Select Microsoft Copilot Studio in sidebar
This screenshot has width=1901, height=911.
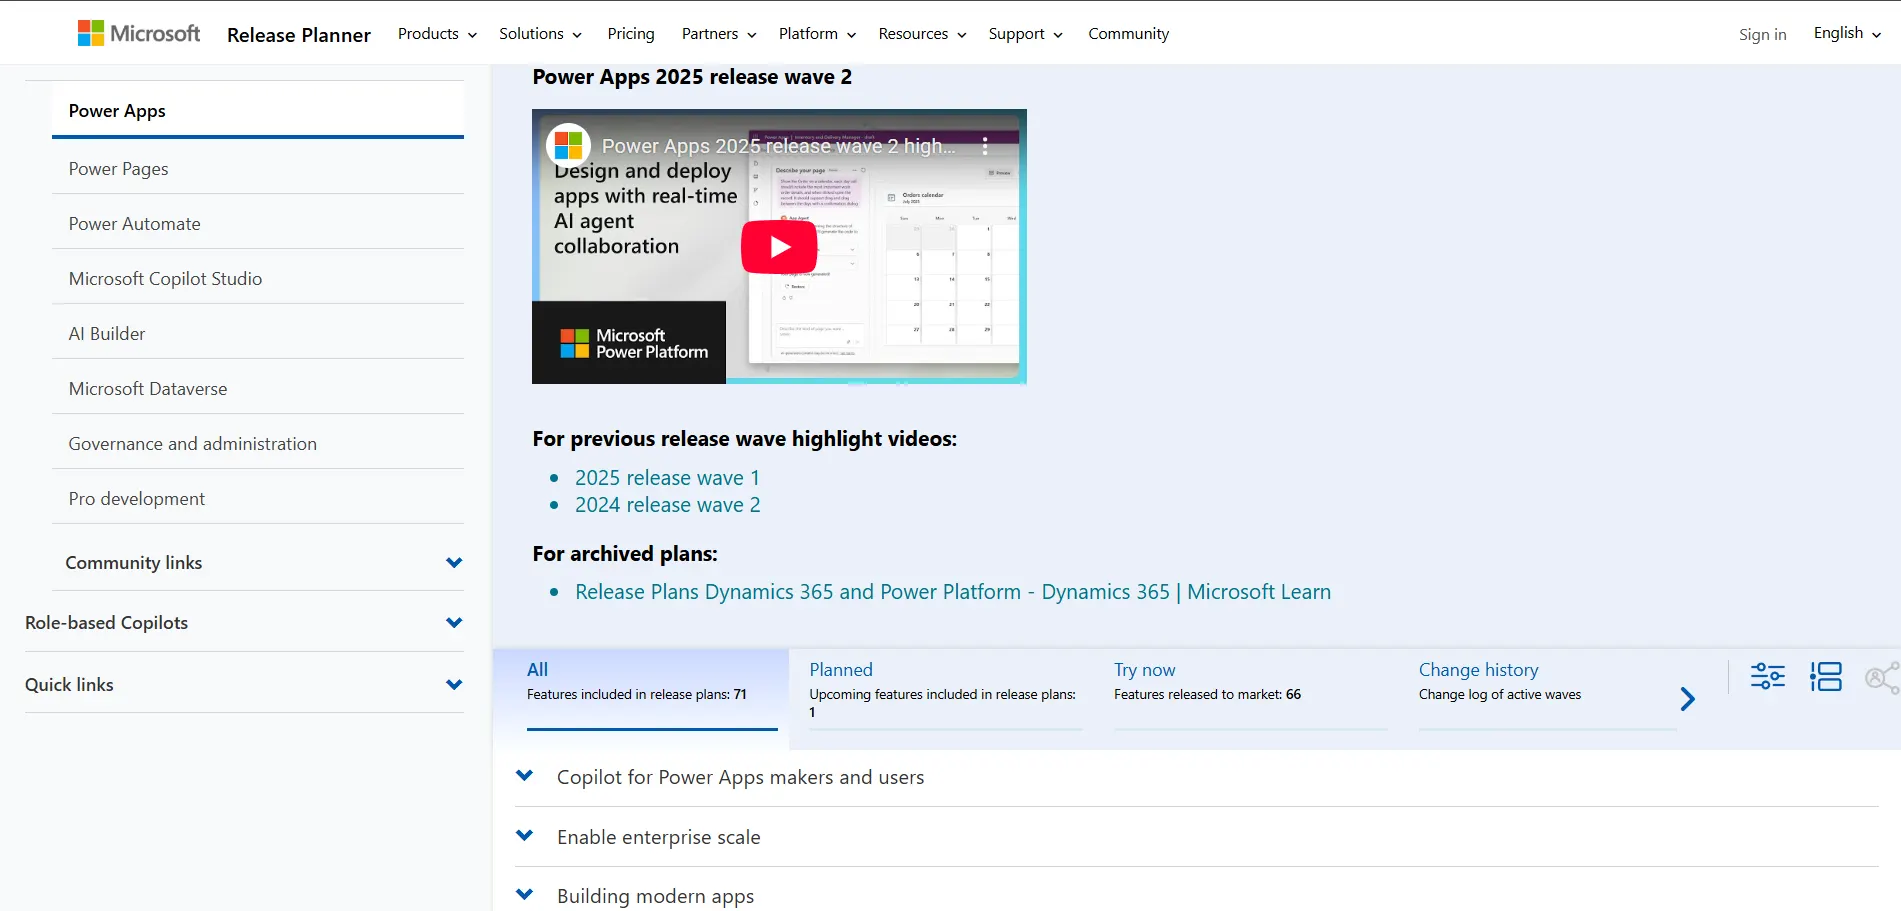(165, 279)
